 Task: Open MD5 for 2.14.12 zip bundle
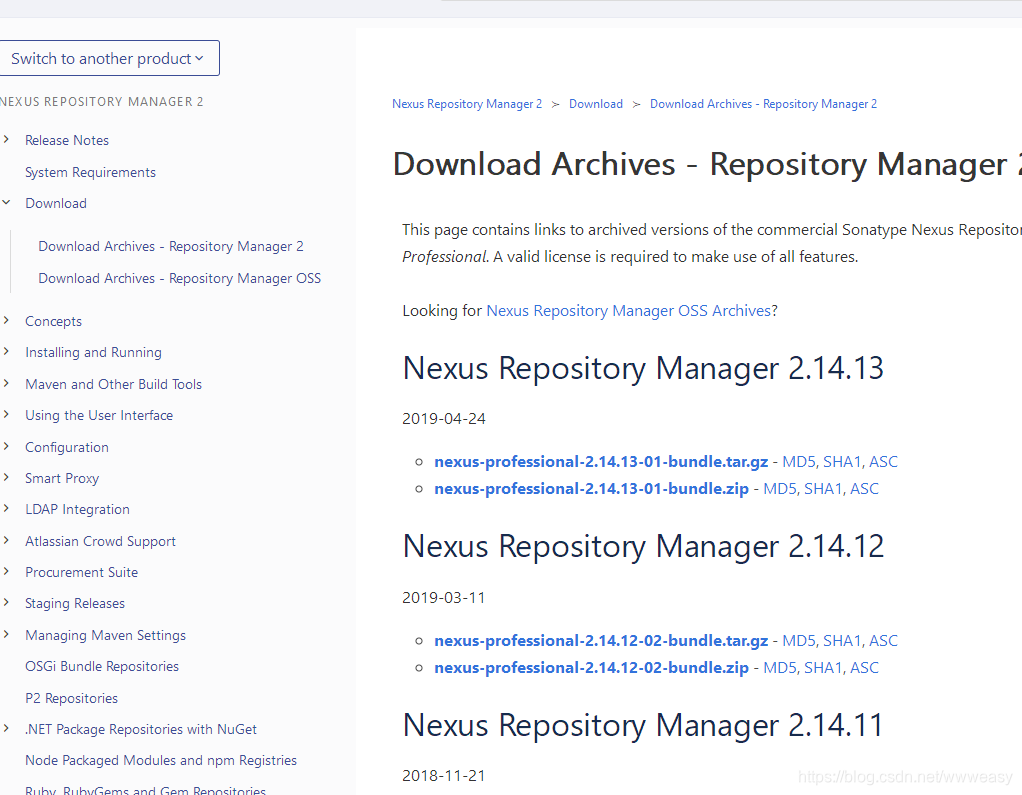tap(780, 668)
